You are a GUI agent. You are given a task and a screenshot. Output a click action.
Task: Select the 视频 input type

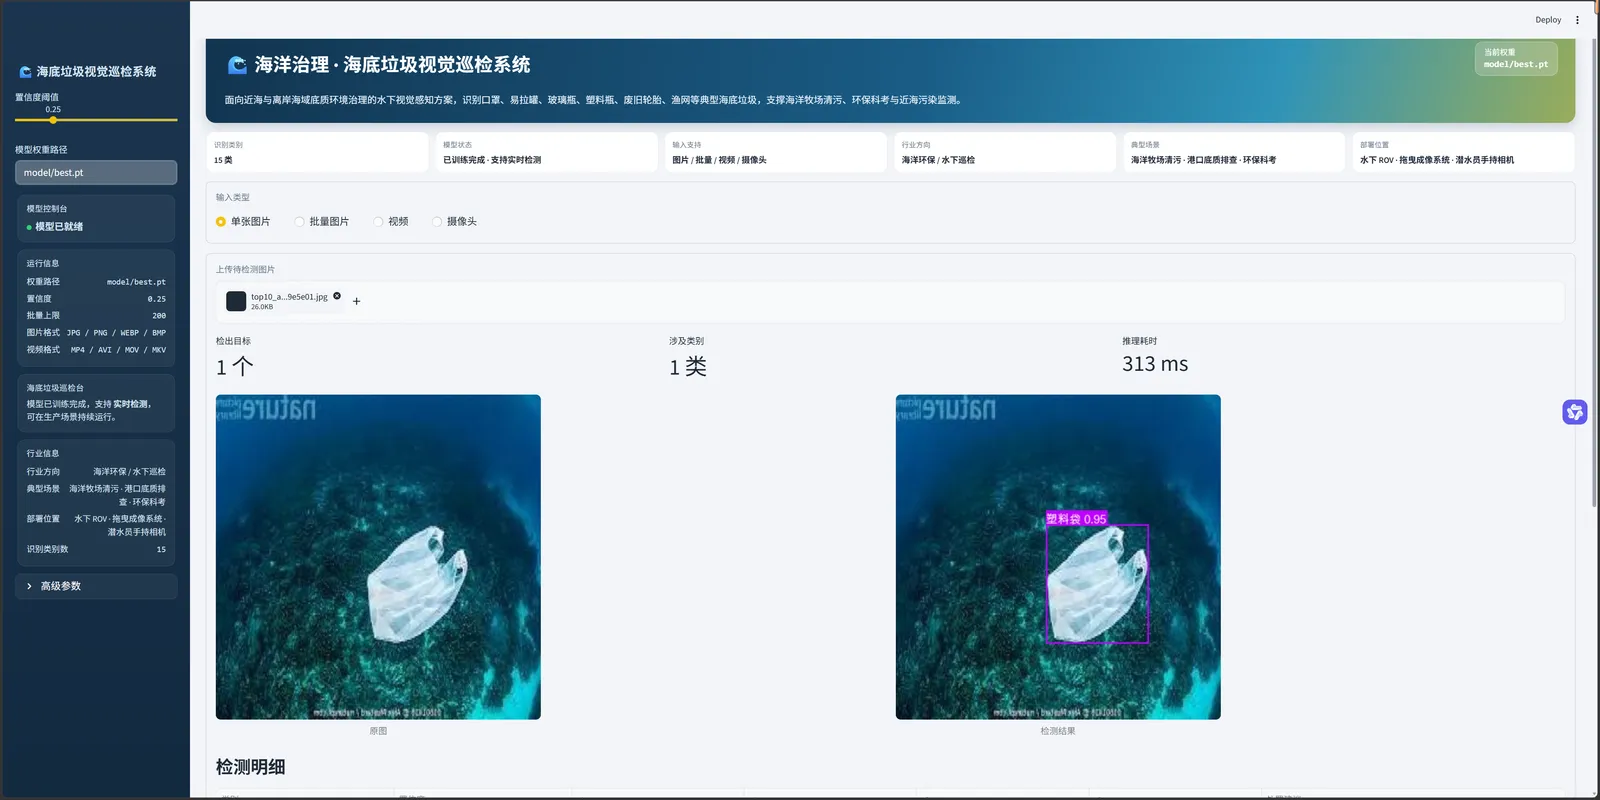tap(391, 222)
